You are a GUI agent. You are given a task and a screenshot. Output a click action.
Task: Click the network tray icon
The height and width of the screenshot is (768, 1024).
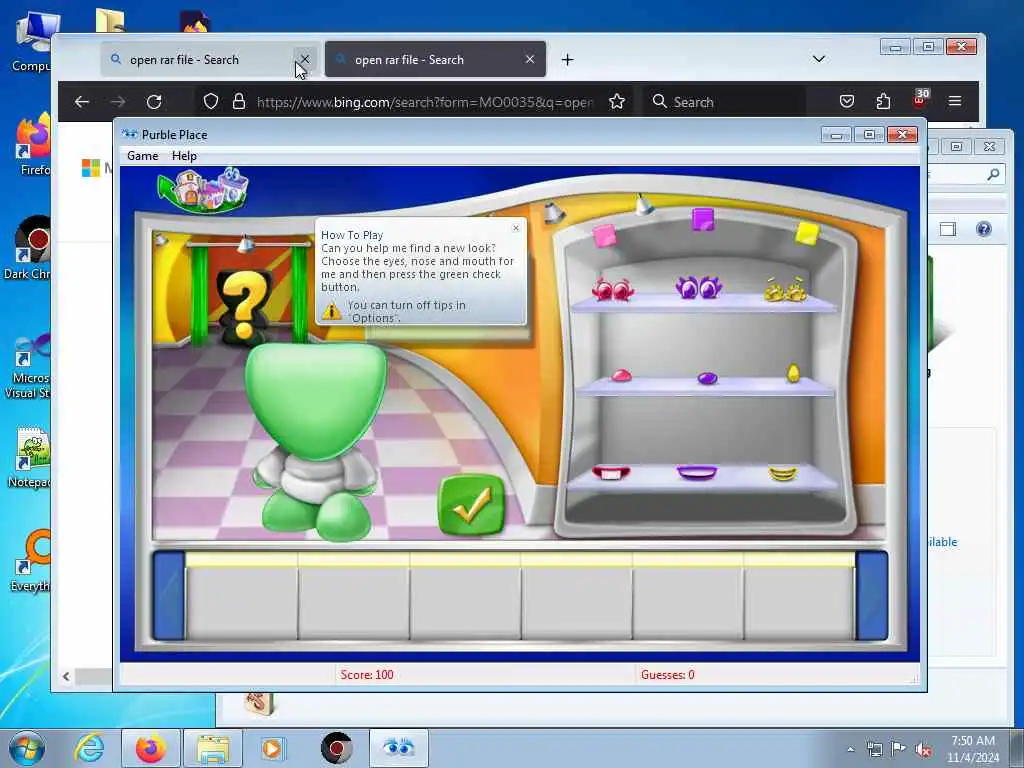[x=874, y=749]
